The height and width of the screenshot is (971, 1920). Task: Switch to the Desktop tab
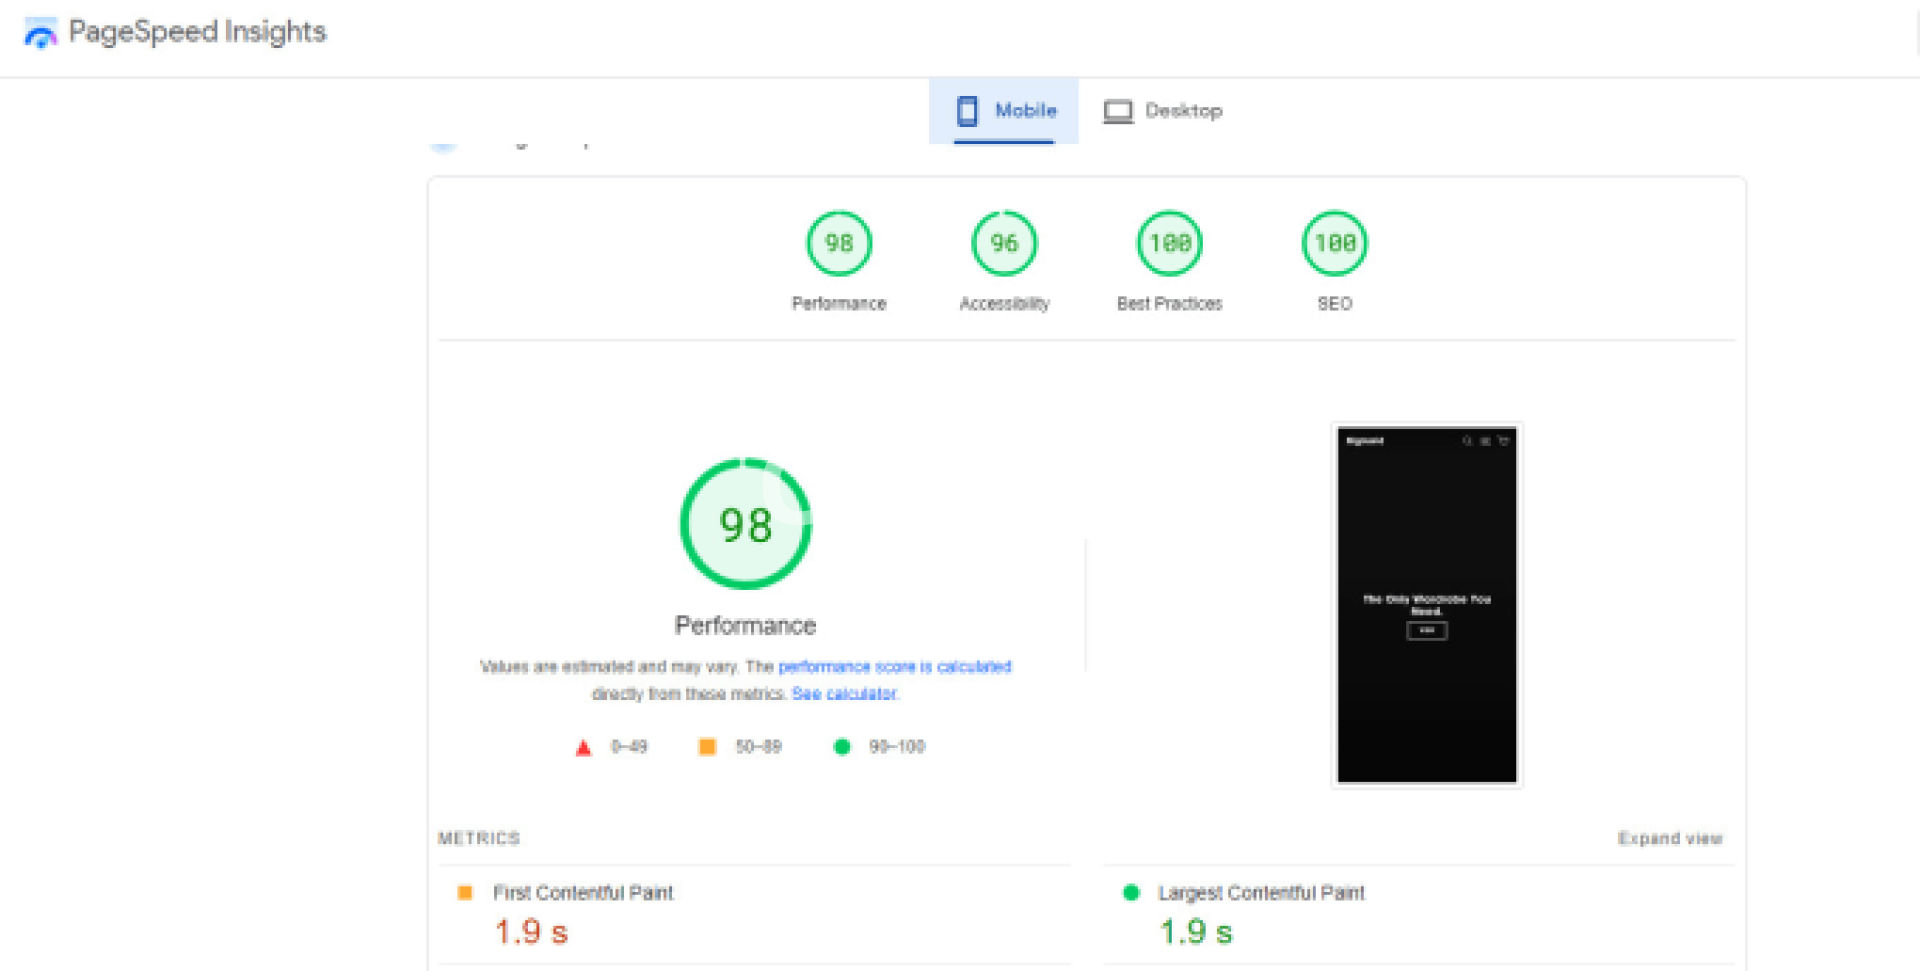1163,110
